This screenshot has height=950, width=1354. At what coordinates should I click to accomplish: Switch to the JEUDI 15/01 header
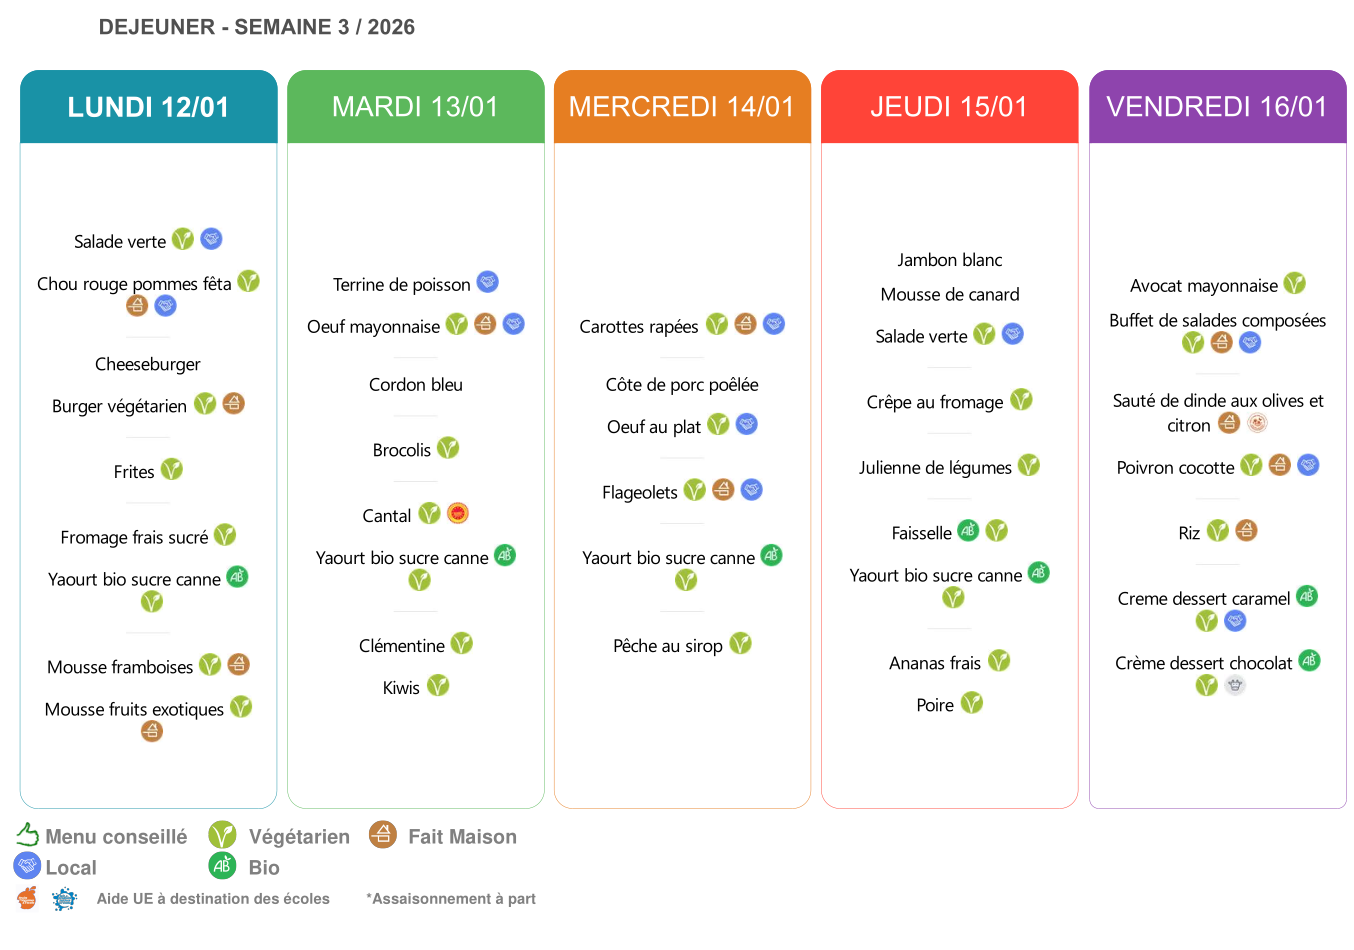(x=949, y=107)
